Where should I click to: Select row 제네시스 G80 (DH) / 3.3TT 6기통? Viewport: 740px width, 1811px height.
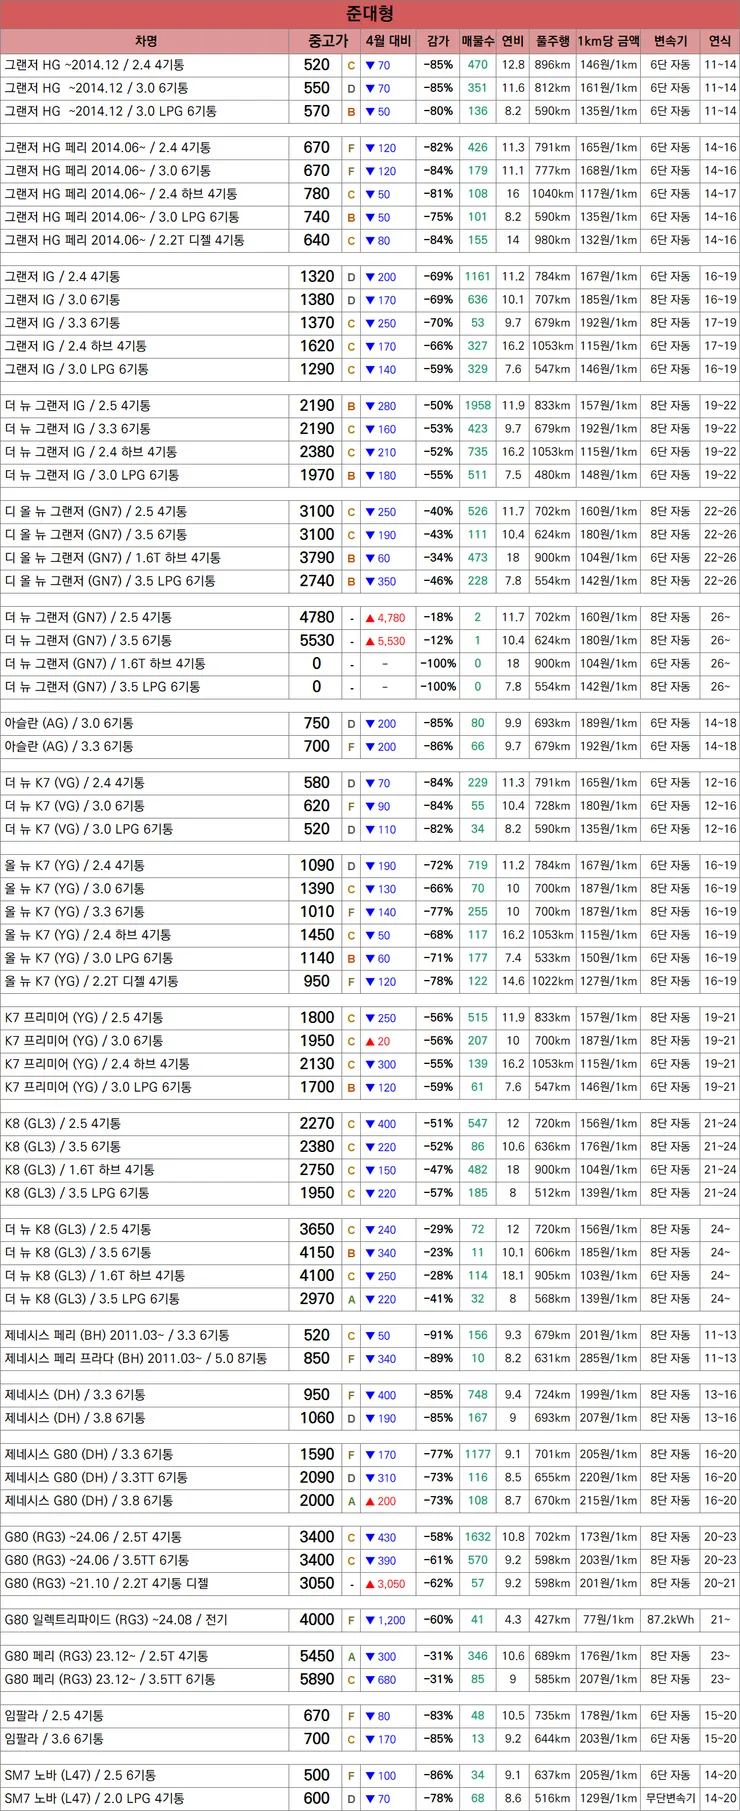point(370,1477)
